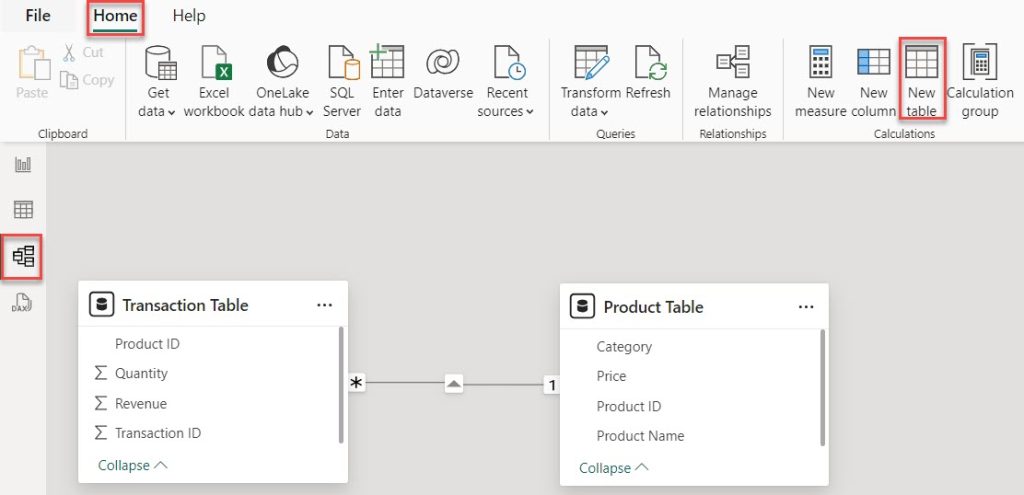Open the Help ribbon tab
The image size is (1024, 495).
point(189,15)
